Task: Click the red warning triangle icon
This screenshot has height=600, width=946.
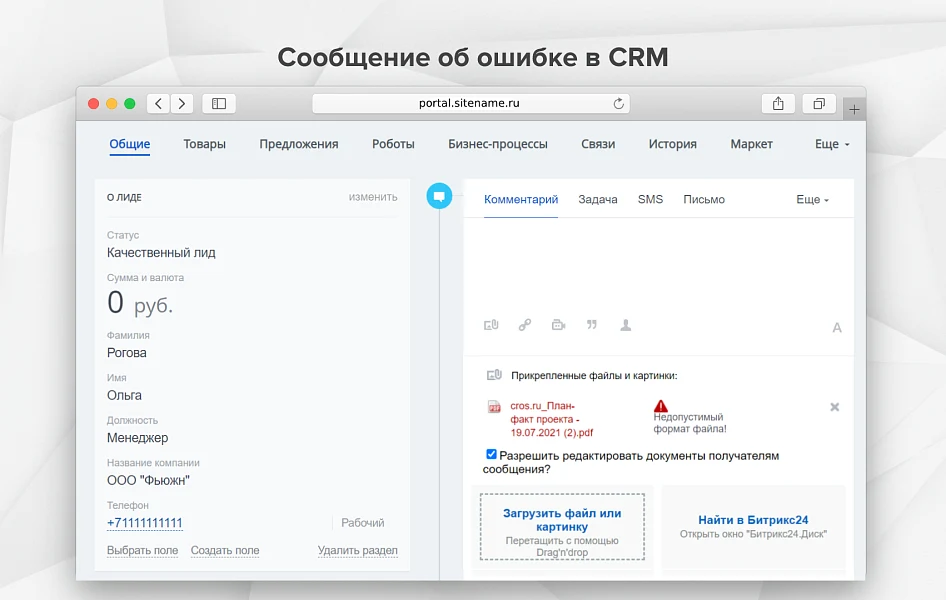Action: 661,405
